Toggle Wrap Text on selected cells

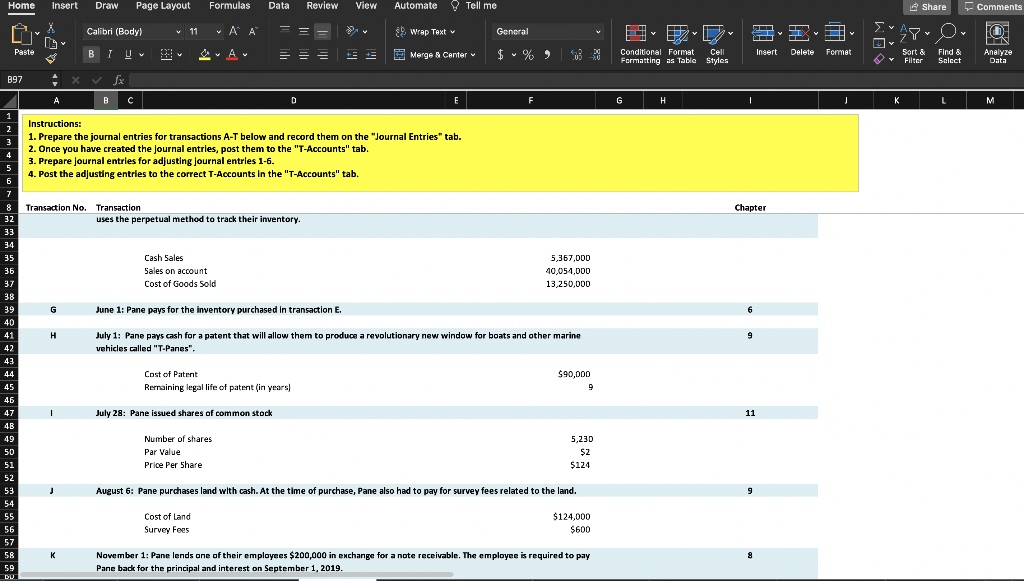coord(426,32)
